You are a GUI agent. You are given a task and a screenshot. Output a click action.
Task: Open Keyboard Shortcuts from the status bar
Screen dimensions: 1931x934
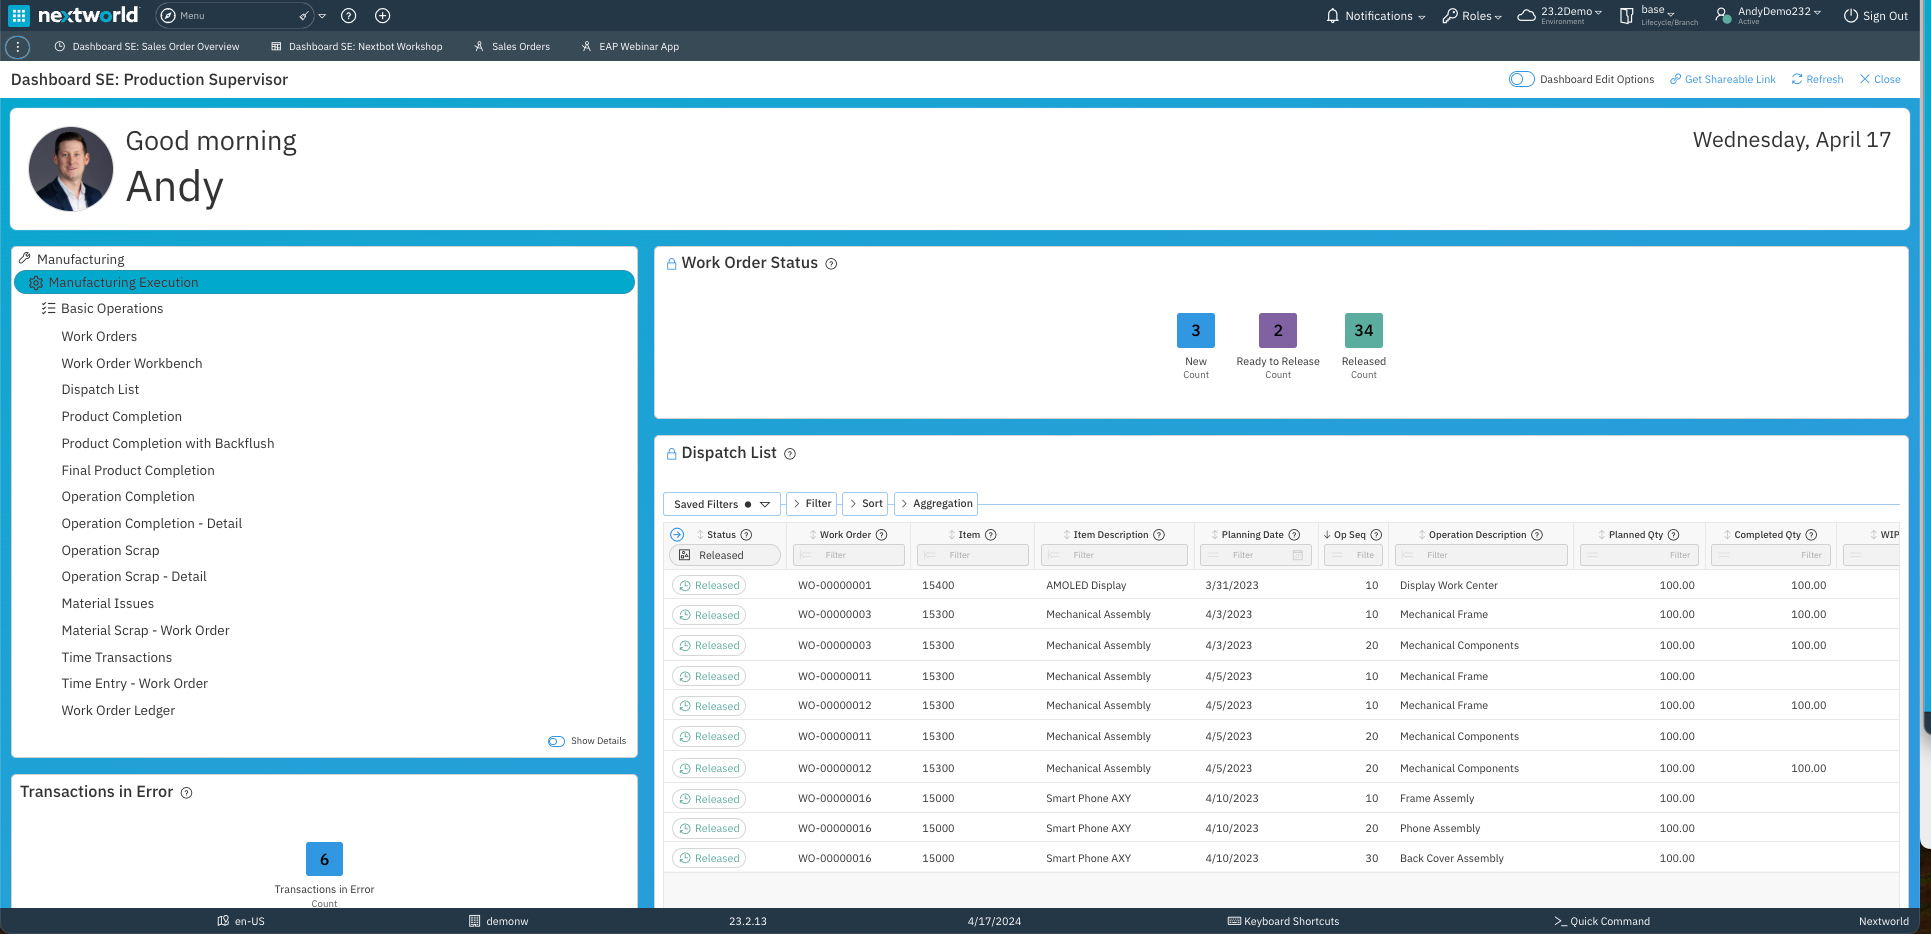pyautogui.click(x=1283, y=921)
